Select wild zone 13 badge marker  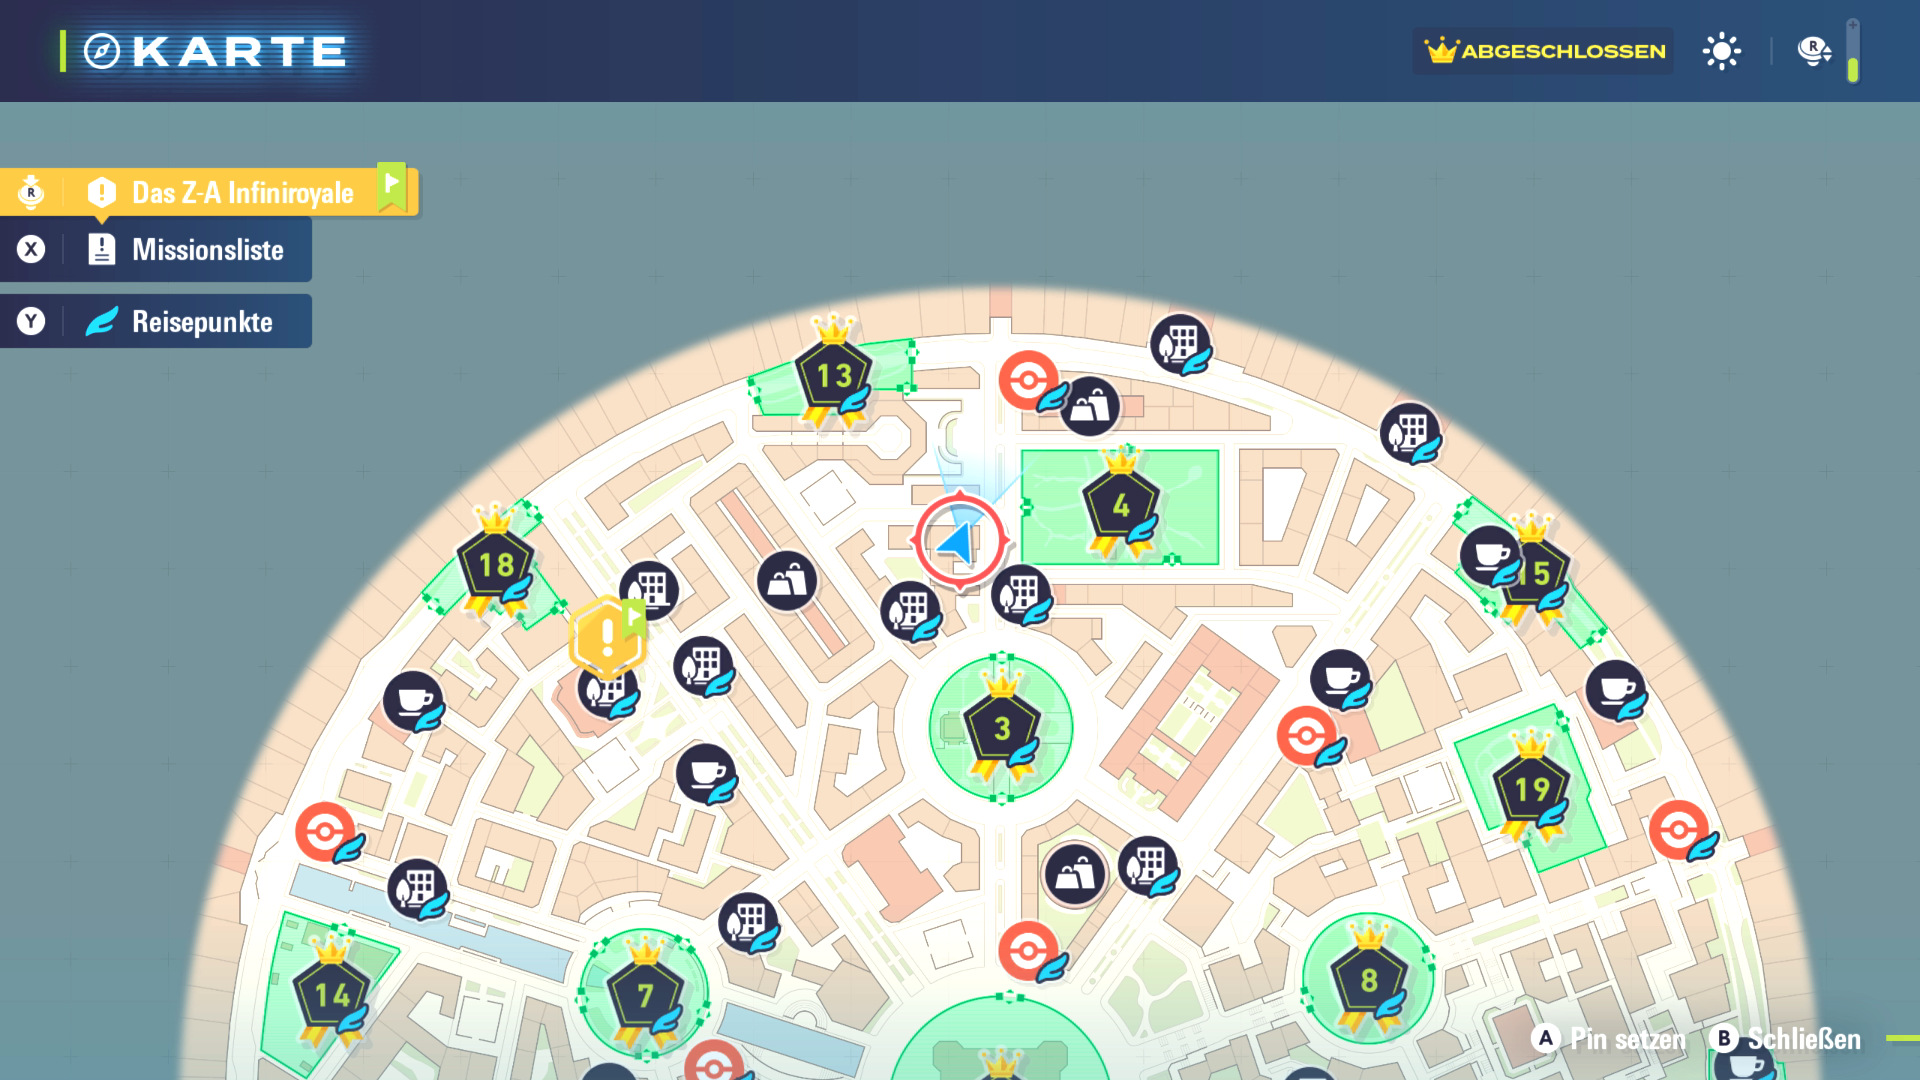pos(833,375)
